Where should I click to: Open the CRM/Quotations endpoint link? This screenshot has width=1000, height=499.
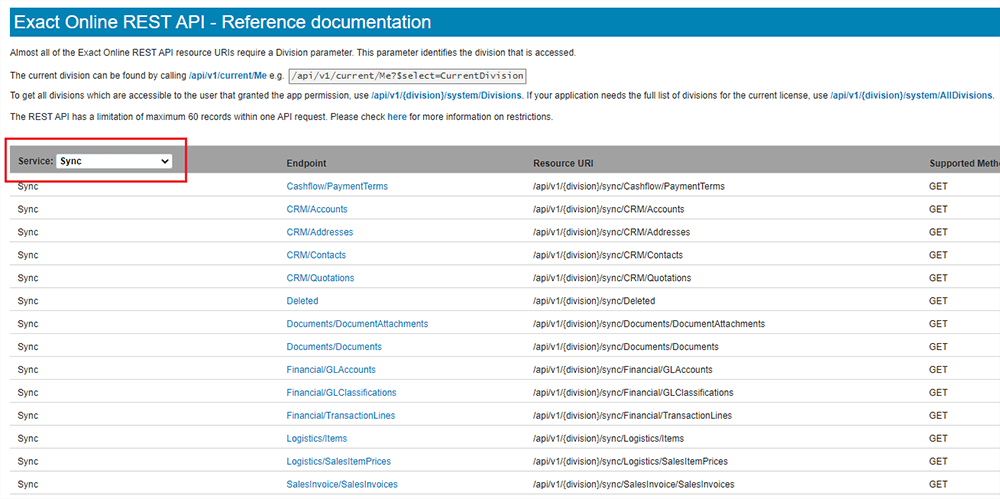320,278
